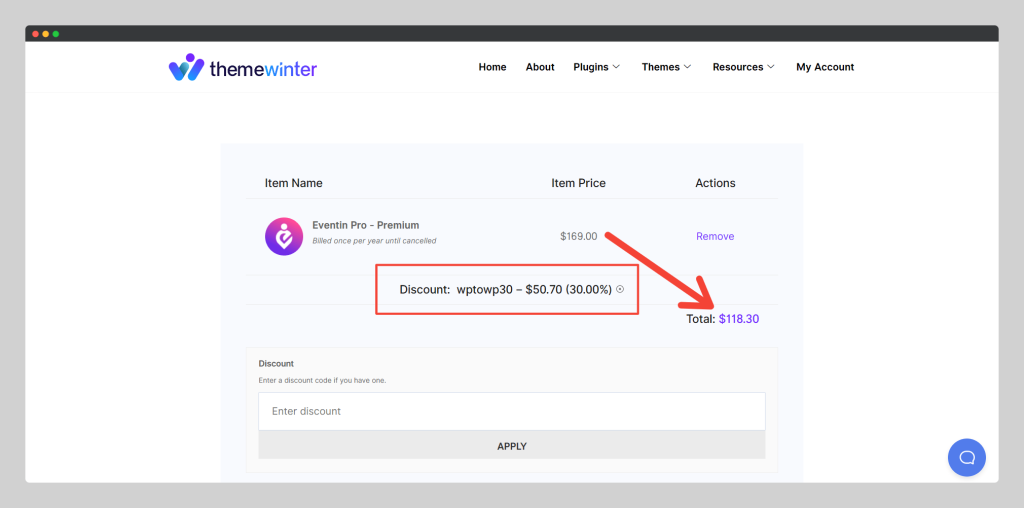Viewport: 1024px width, 508px height.
Task: Click the ThemeWinter logo
Action: tap(242, 67)
